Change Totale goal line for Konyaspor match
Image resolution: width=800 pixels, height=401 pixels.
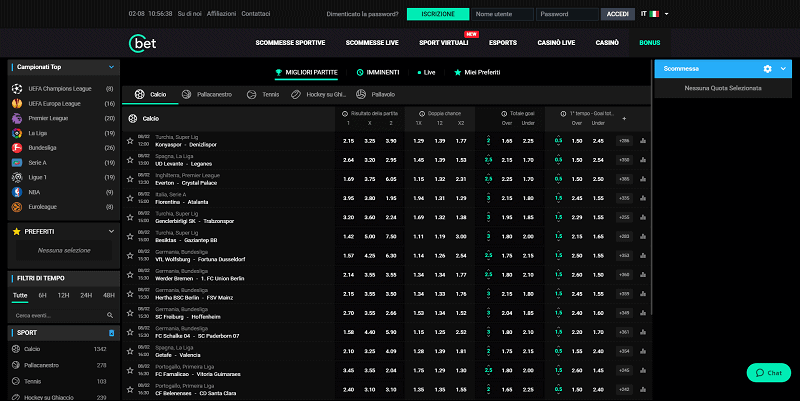pos(488,141)
